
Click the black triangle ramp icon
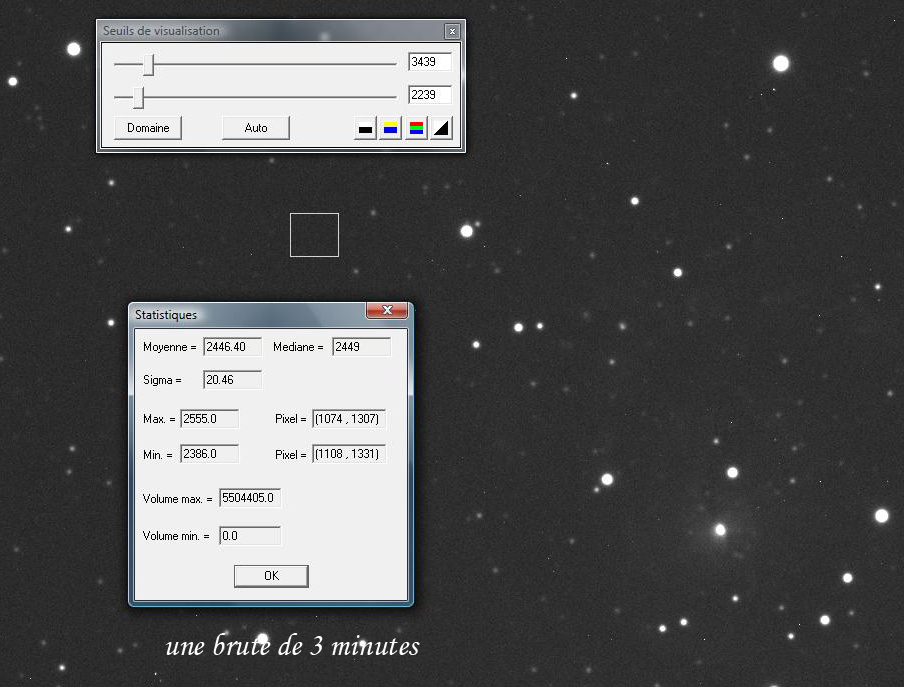click(x=441, y=128)
